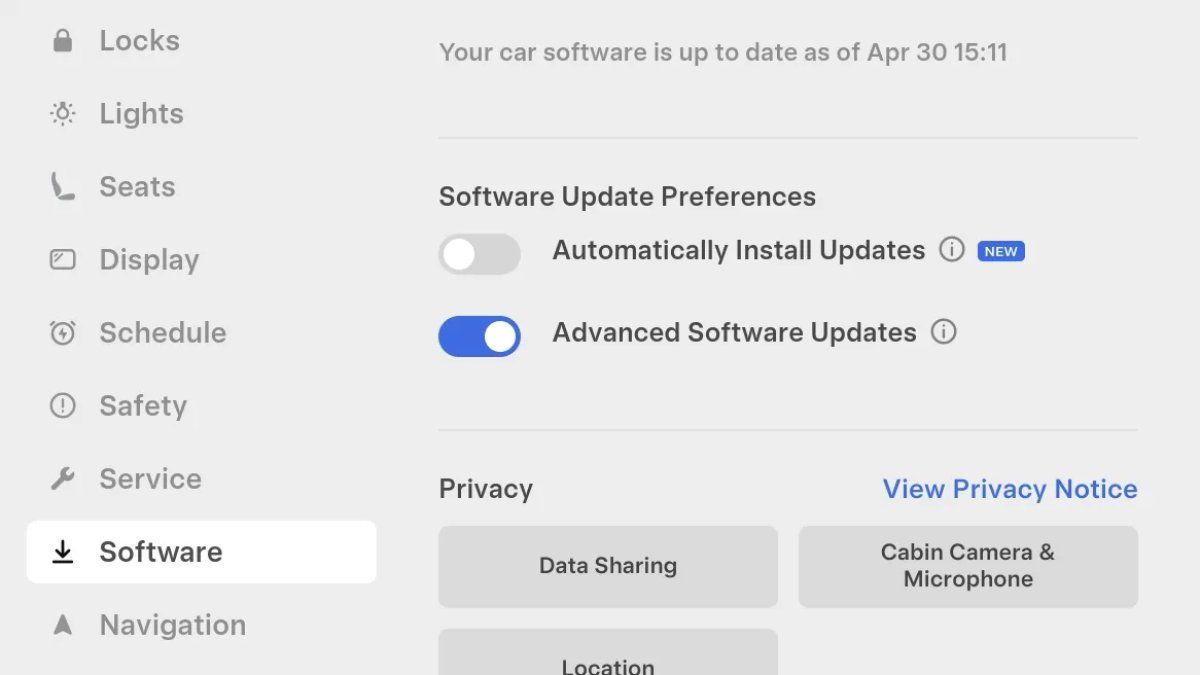The width and height of the screenshot is (1200, 675).
Task: Disable Advanced Software Updates toggle
Action: (x=480, y=337)
